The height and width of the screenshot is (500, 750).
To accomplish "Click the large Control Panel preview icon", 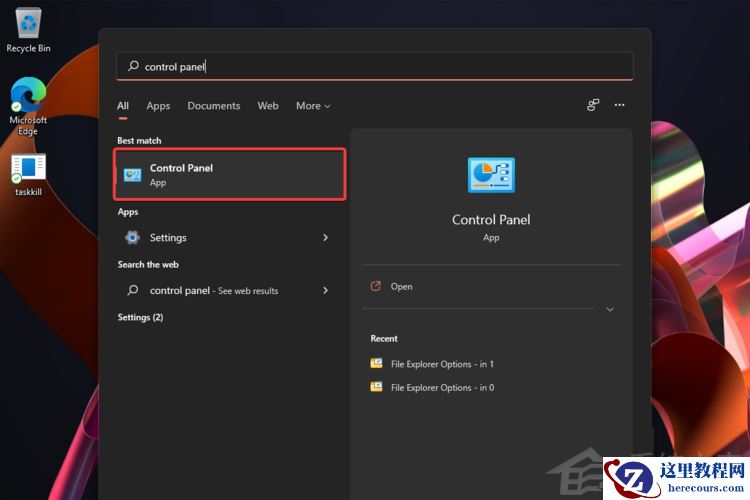I will pyautogui.click(x=491, y=175).
